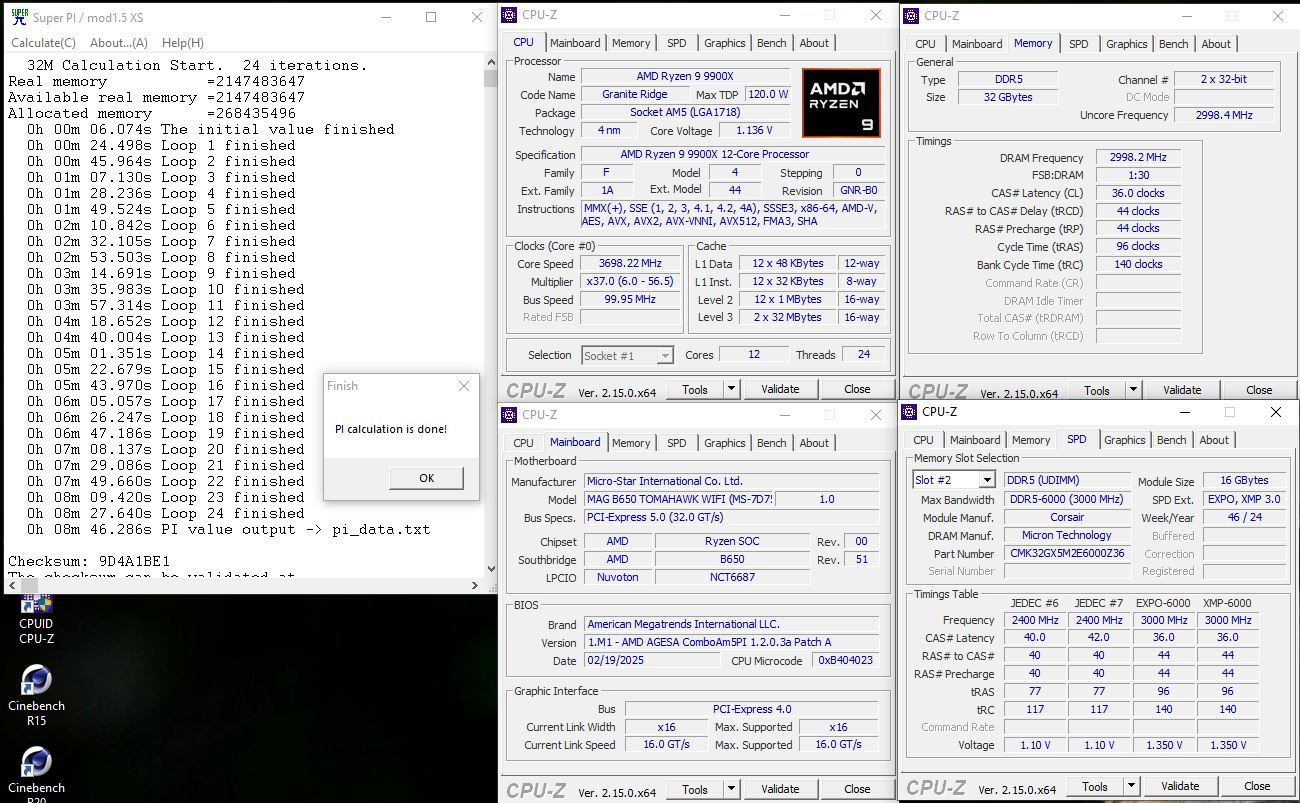This screenshot has height=803, width=1300.
Task: Click the Cinebench R15 desktop icon
Action: tap(36, 696)
